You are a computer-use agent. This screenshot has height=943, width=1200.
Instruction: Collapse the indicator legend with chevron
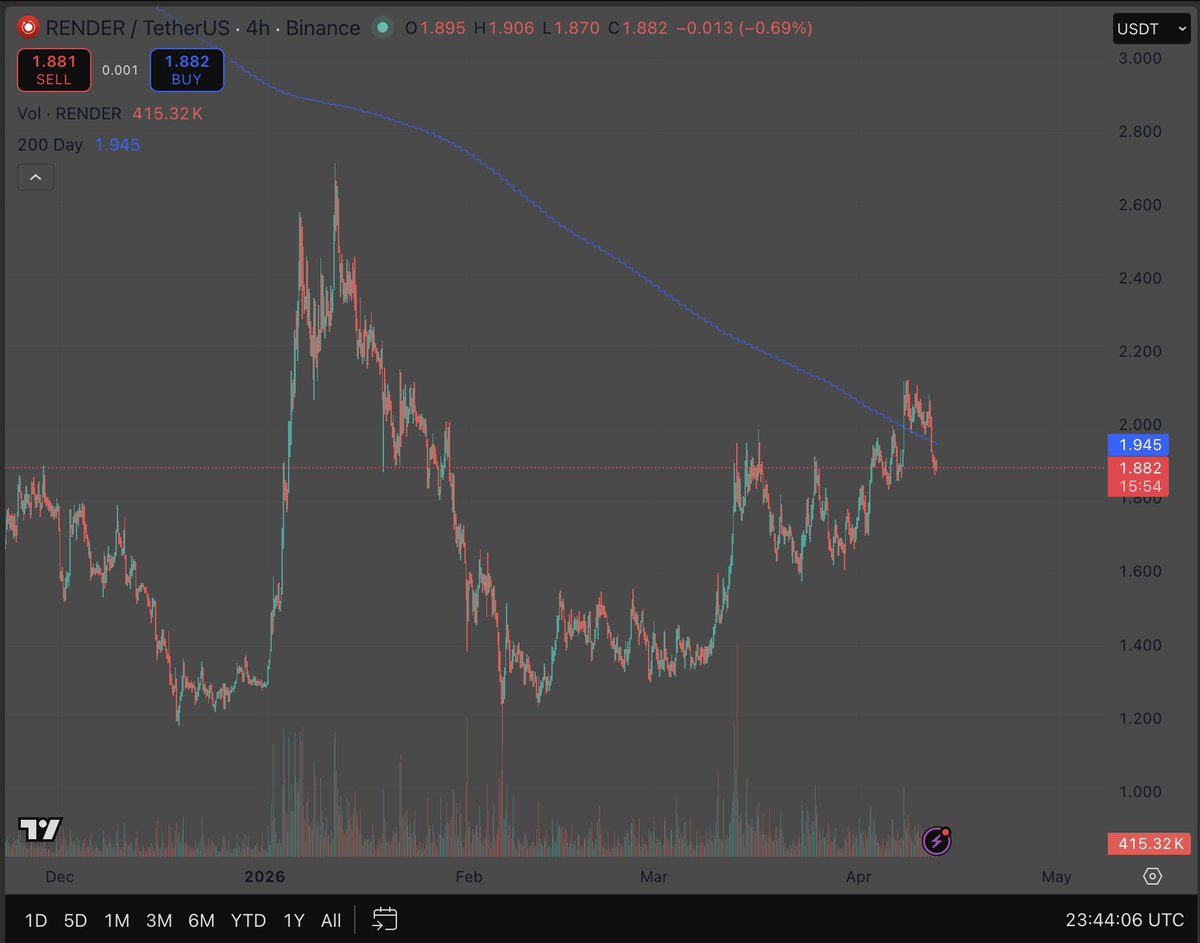[35, 178]
